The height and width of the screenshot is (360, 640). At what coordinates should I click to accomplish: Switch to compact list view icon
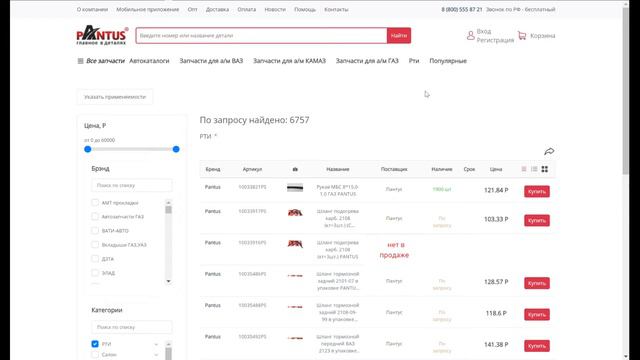524,169
